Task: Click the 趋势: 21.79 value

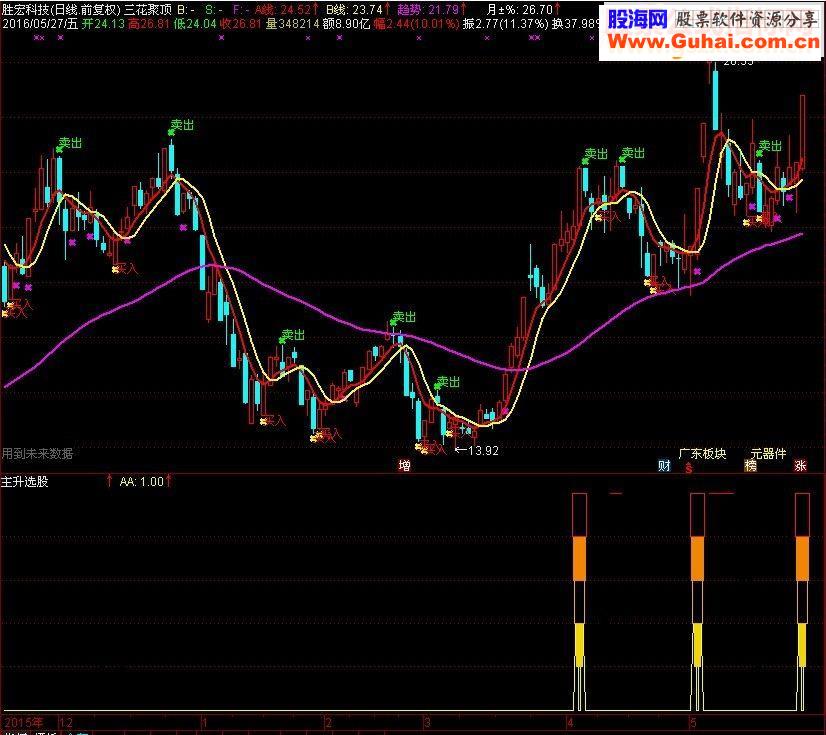Action: [x=431, y=9]
